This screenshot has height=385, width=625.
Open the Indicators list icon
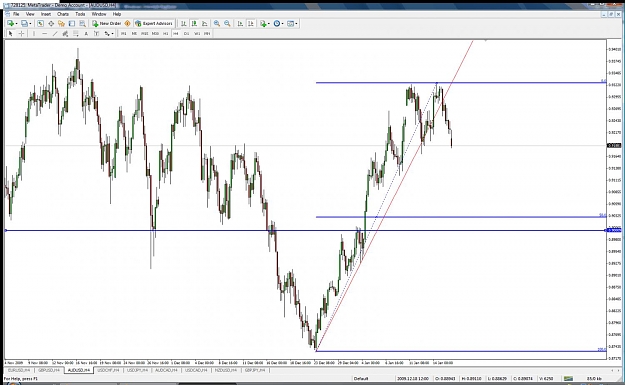pos(263,24)
